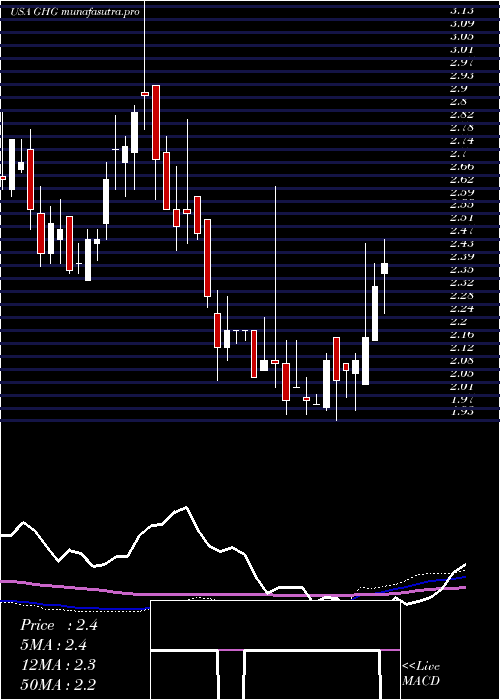This screenshot has width=500, height=700.
Task: Click the 2.62 price axis label
Action: pyautogui.click(x=462, y=179)
